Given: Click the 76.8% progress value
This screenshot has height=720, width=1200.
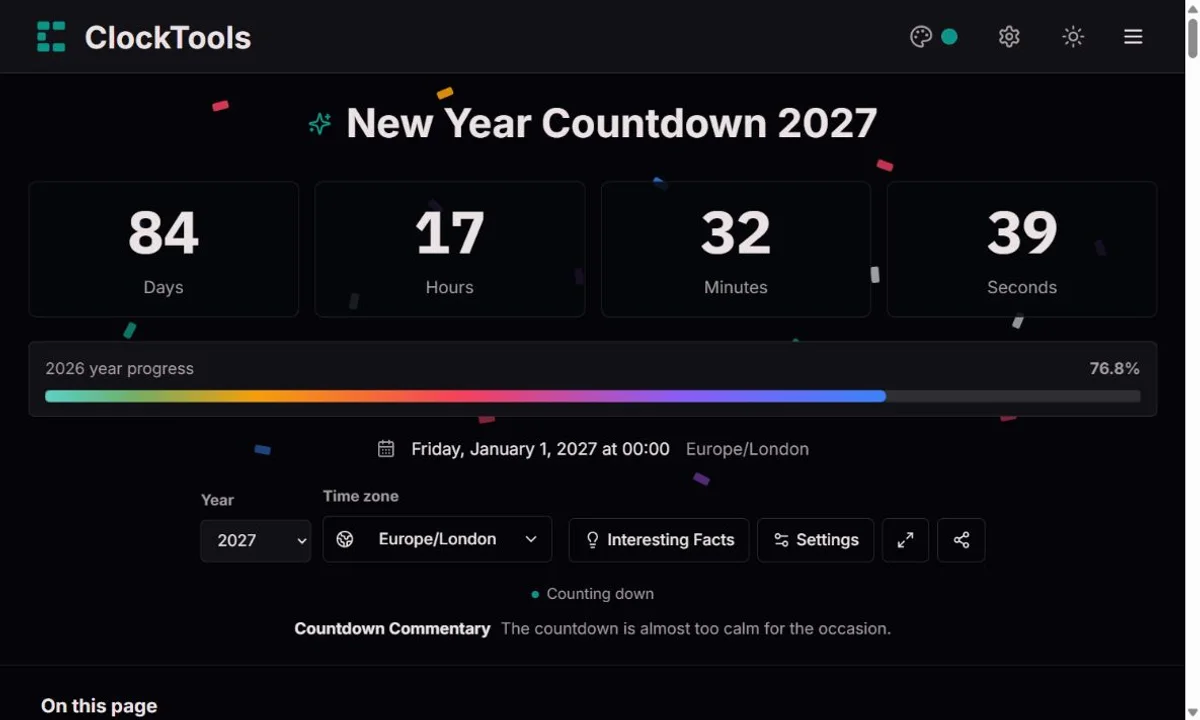Looking at the screenshot, I should click(1115, 368).
